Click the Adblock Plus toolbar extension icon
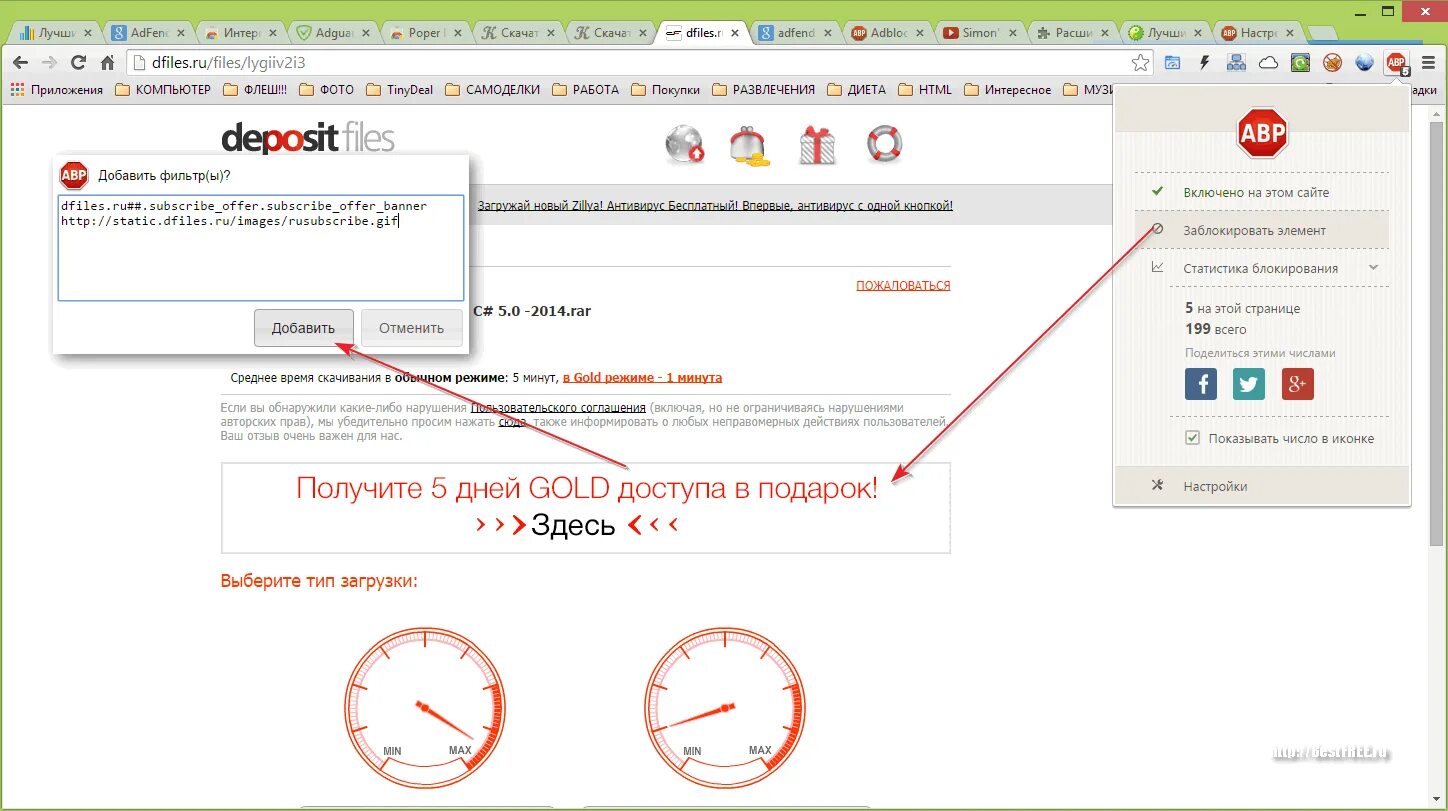 [1397, 63]
